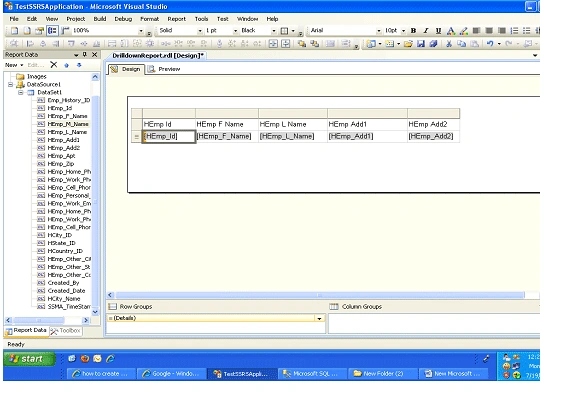Open the Report menu
Screen dimensions: 562x393
pyautogui.click(x=177, y=19)
